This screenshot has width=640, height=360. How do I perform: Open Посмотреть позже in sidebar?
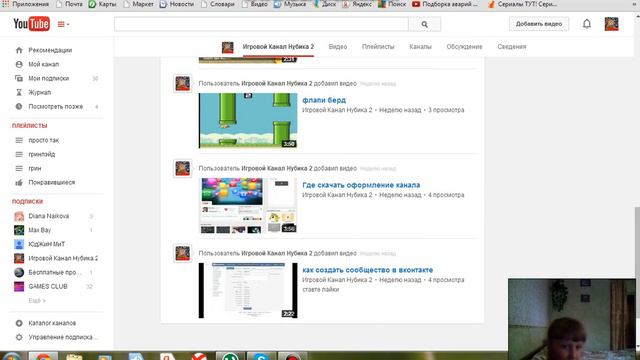(x=56, y=107)
